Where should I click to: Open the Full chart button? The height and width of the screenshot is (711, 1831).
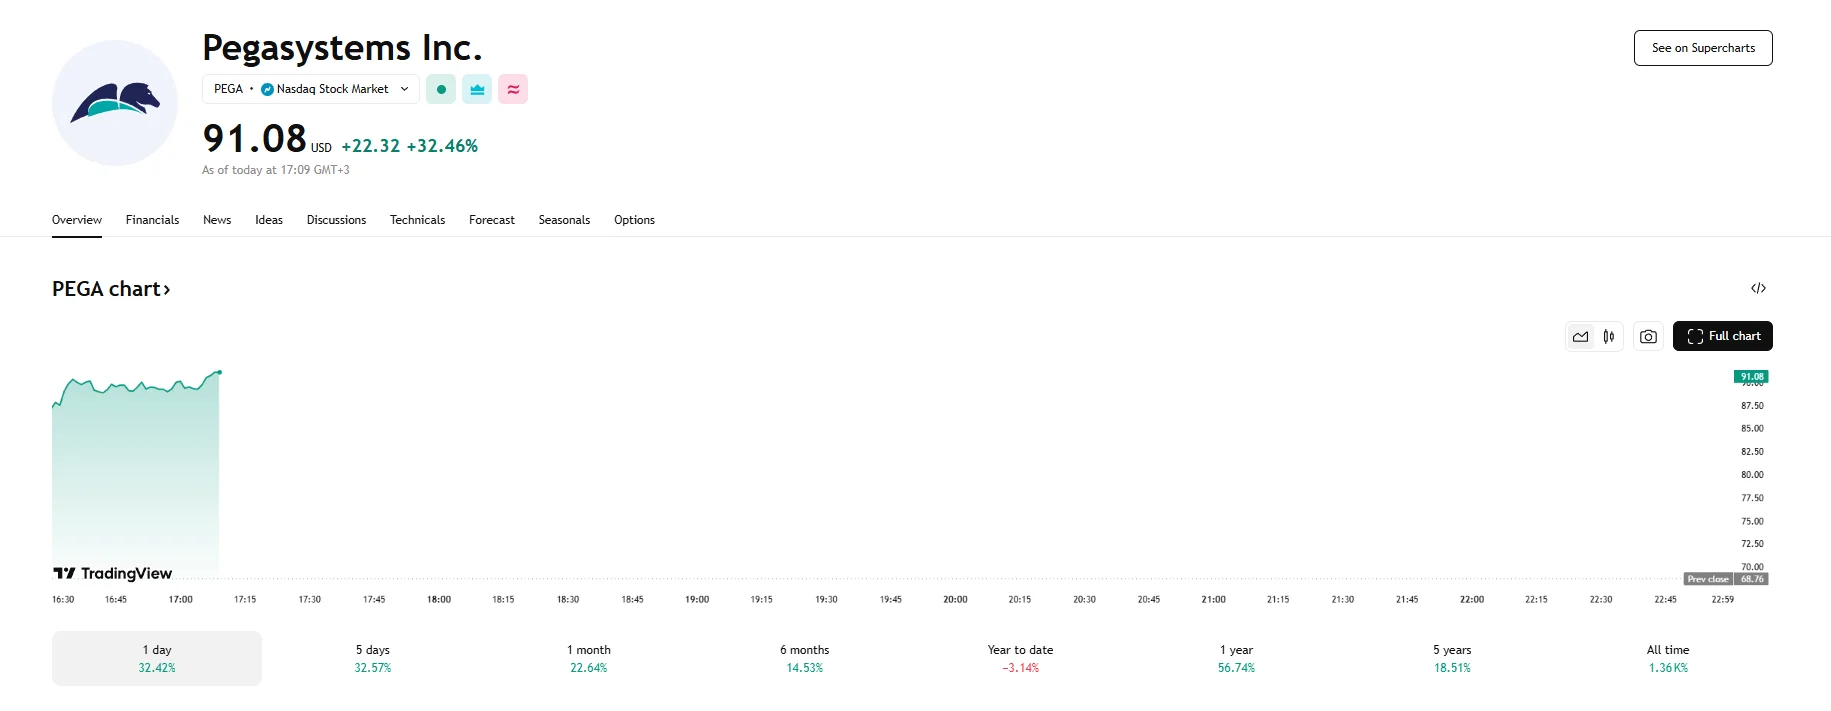click(x=1723, y=336)
